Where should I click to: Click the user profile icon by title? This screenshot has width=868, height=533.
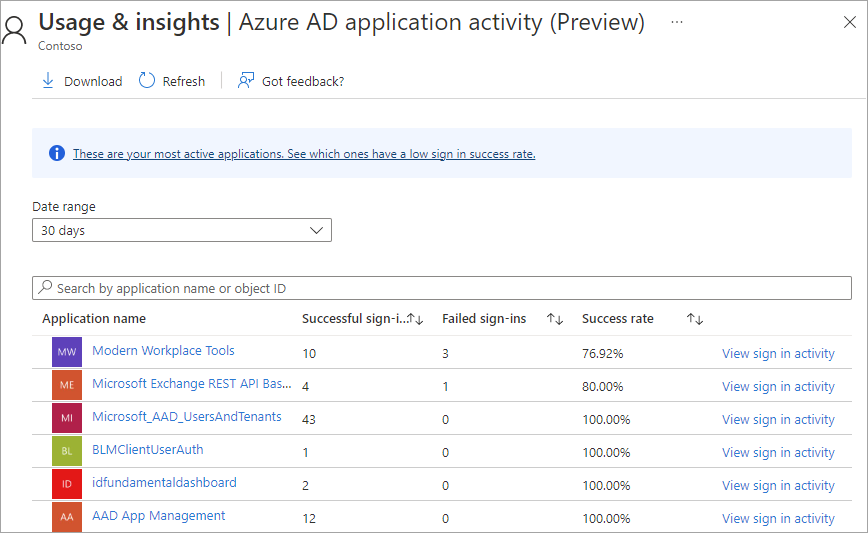click(x=14, y=30)
